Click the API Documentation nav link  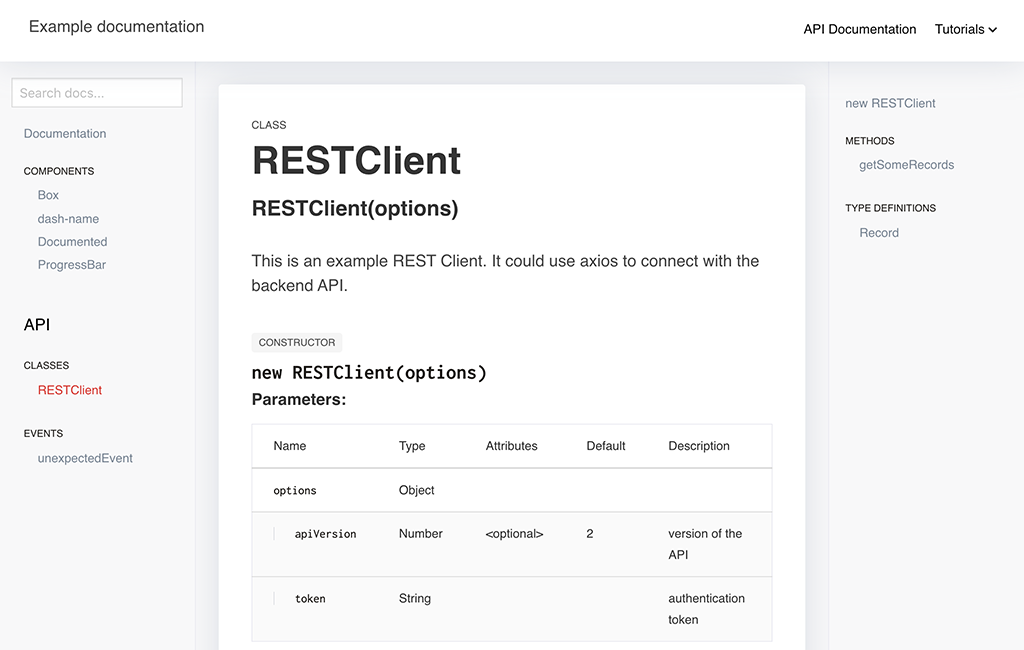(859, 30)
